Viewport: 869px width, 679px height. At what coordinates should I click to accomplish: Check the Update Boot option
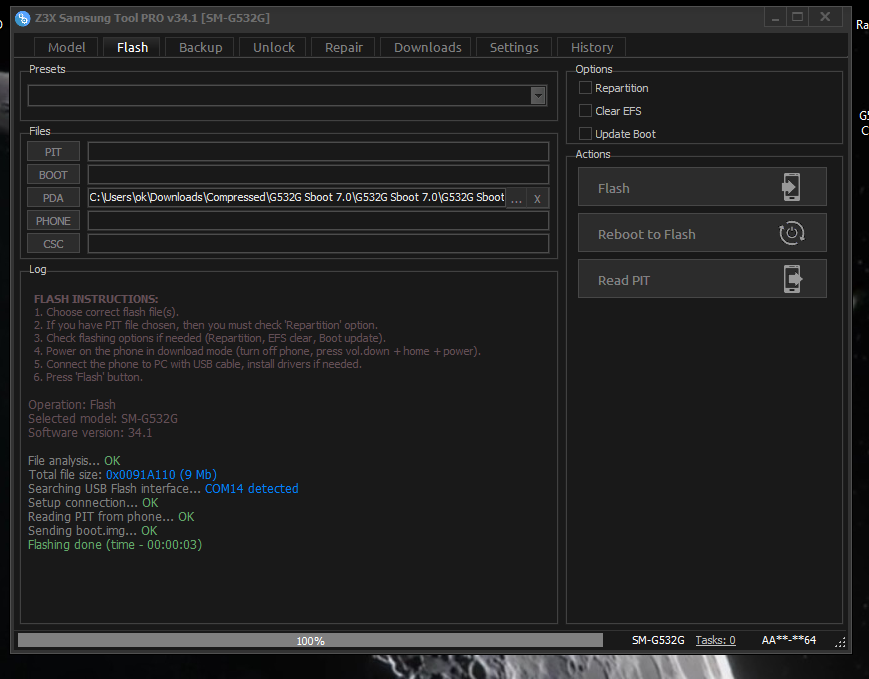coord(585,134)
